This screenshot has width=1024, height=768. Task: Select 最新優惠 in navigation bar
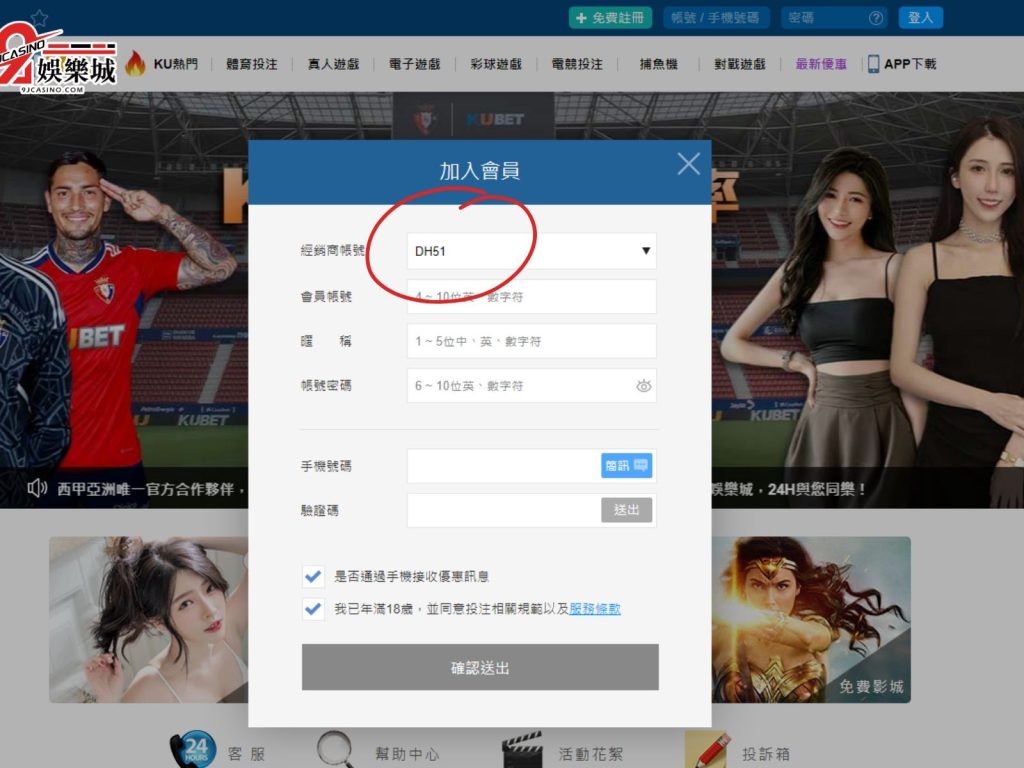(x=820, y=64)
